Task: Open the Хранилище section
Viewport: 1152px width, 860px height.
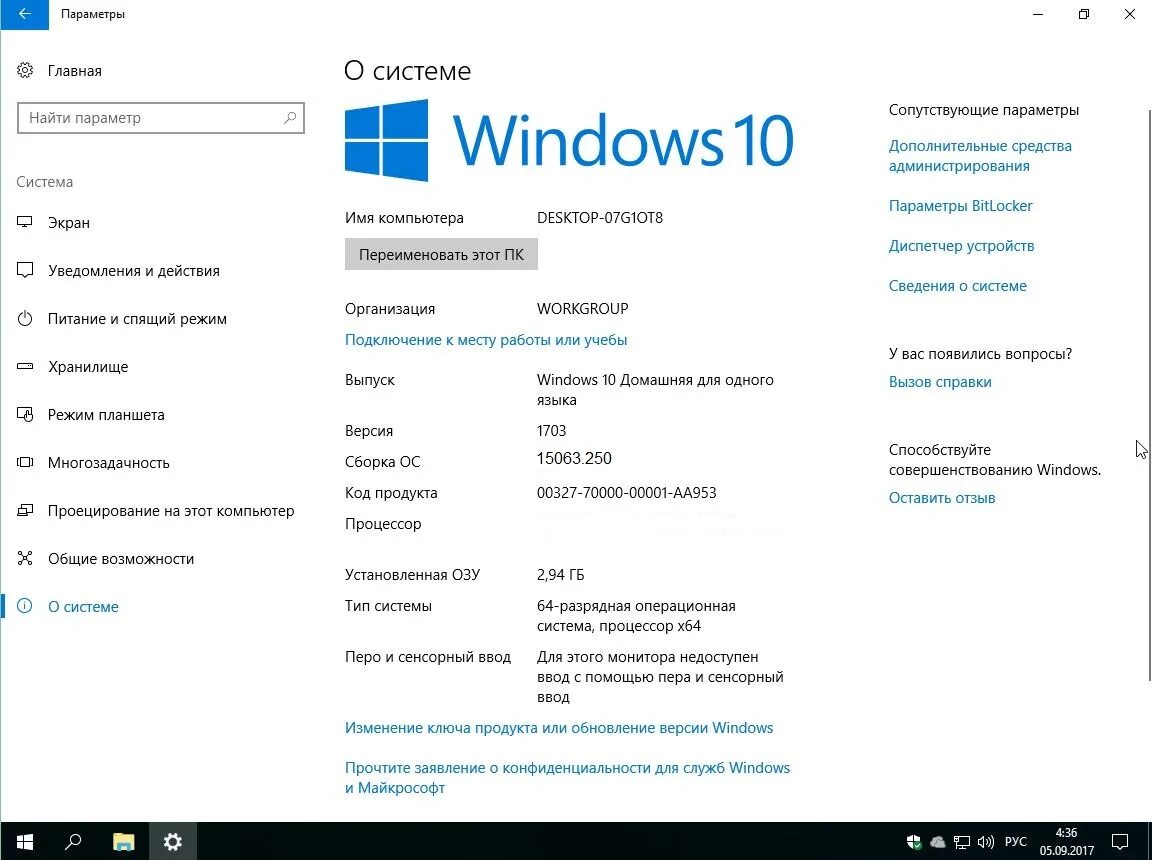Action: tap(88, 366)
